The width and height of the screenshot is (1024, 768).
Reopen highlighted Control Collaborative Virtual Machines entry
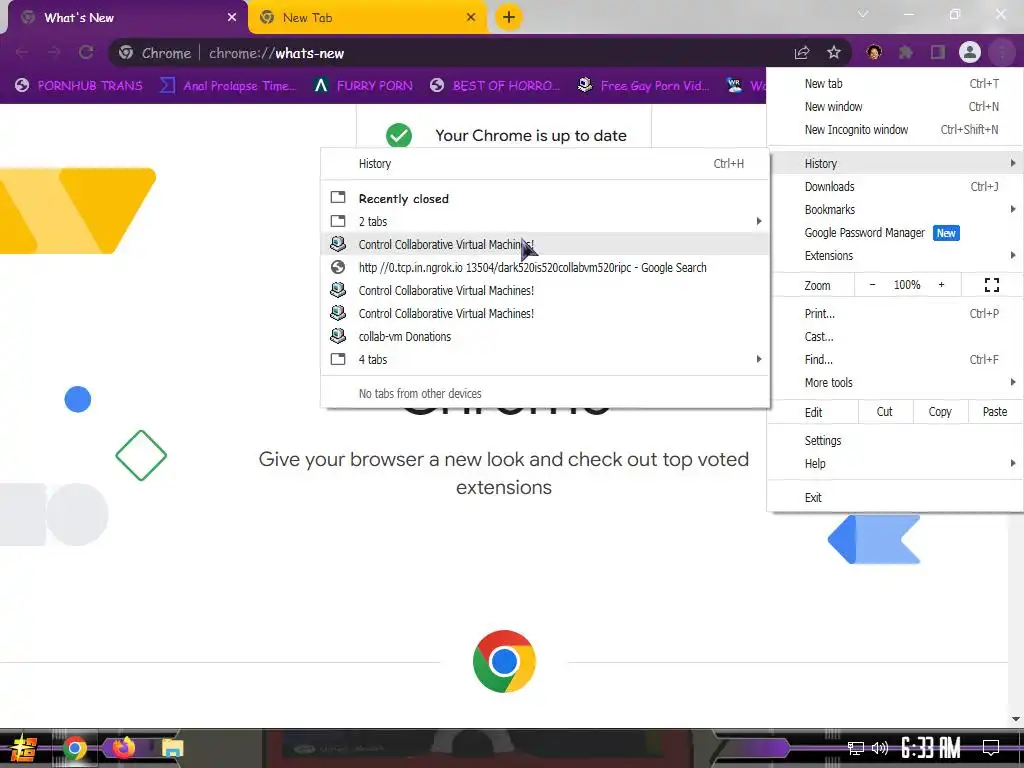tap(545, 244)
